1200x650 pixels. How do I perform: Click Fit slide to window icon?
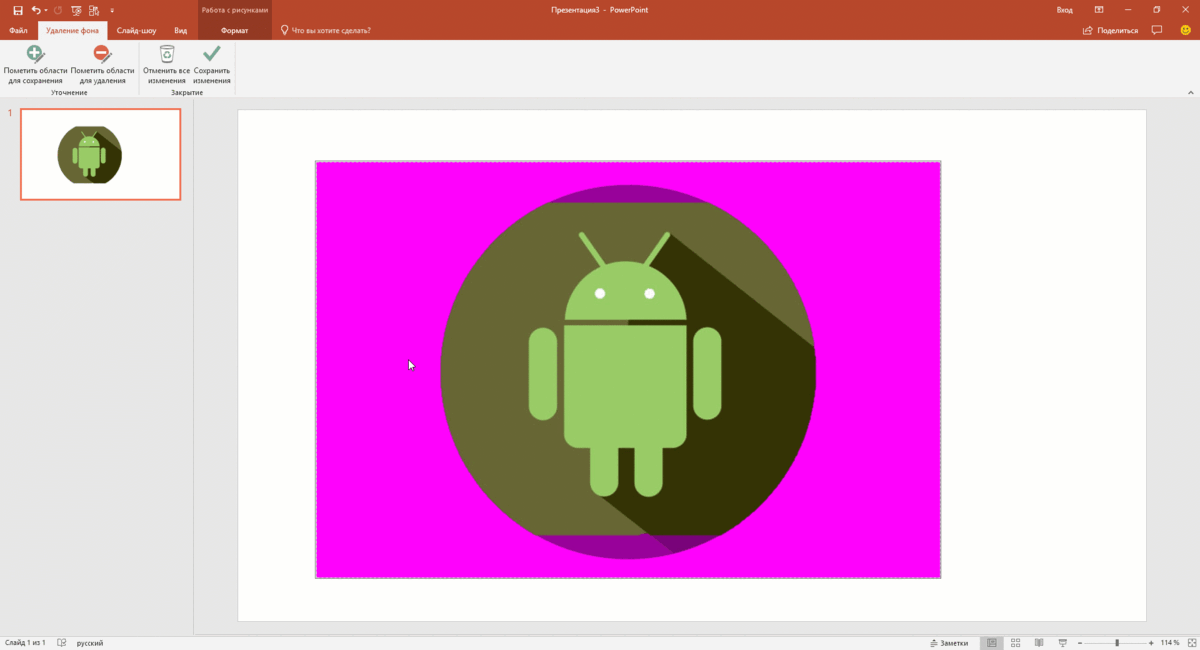click(1190, 643)
